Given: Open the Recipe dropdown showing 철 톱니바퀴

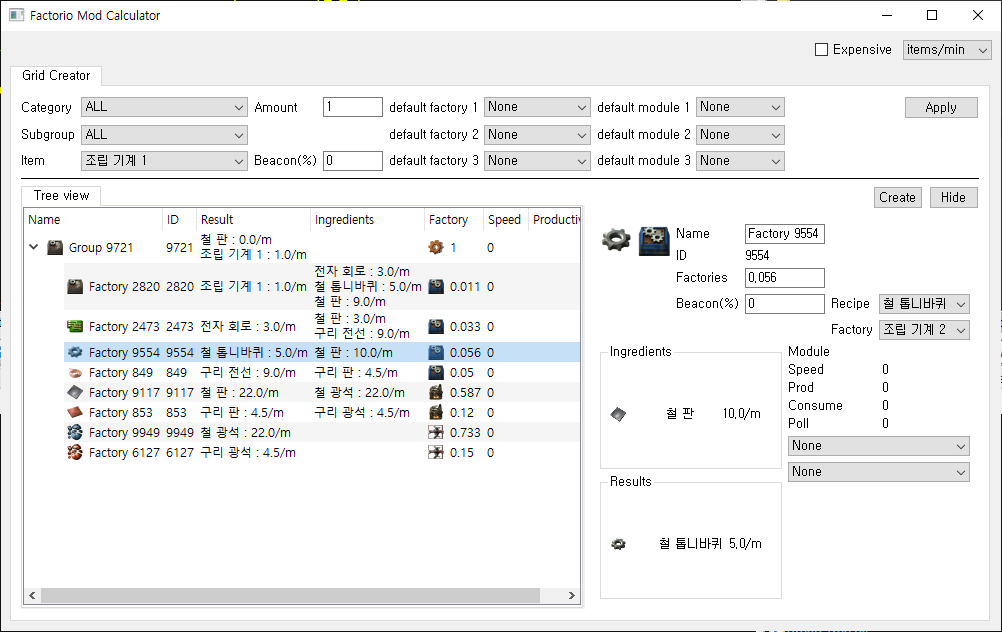Looking at the screenshot, I should (924, 304).
